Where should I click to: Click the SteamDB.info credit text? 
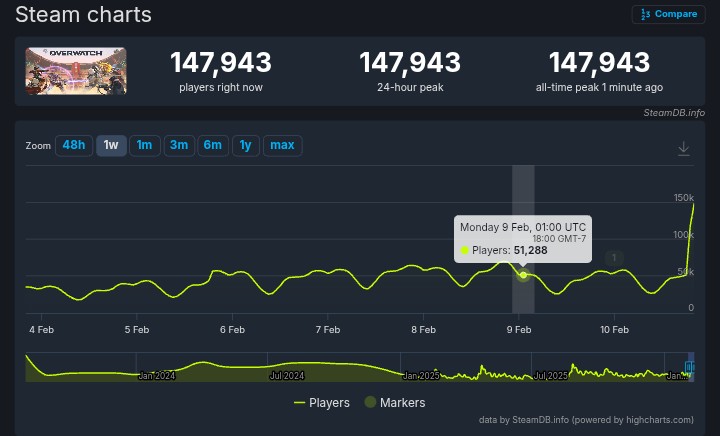[x=674, y=113]
